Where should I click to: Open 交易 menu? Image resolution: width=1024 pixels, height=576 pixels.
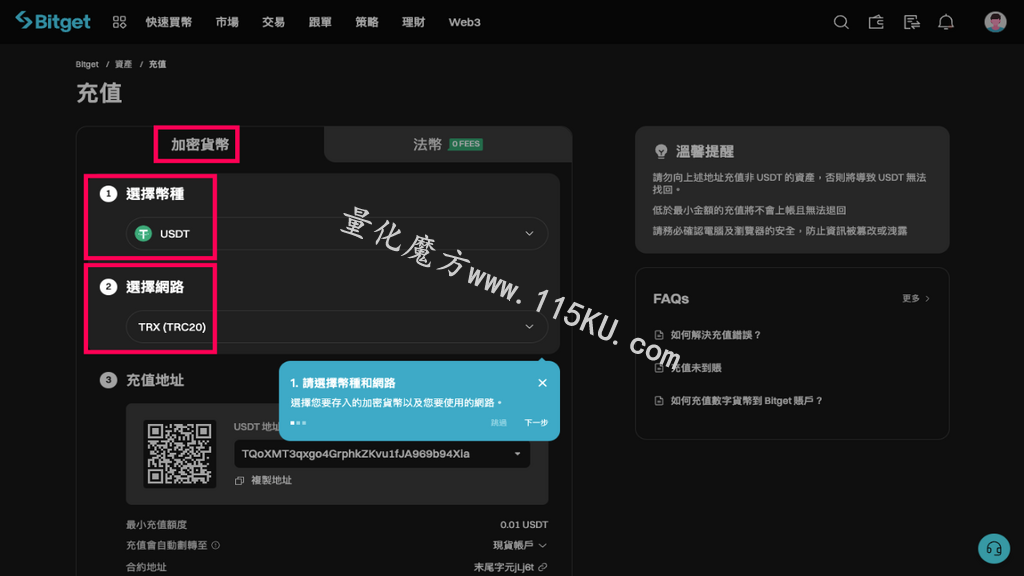click(x=273, y=22)
